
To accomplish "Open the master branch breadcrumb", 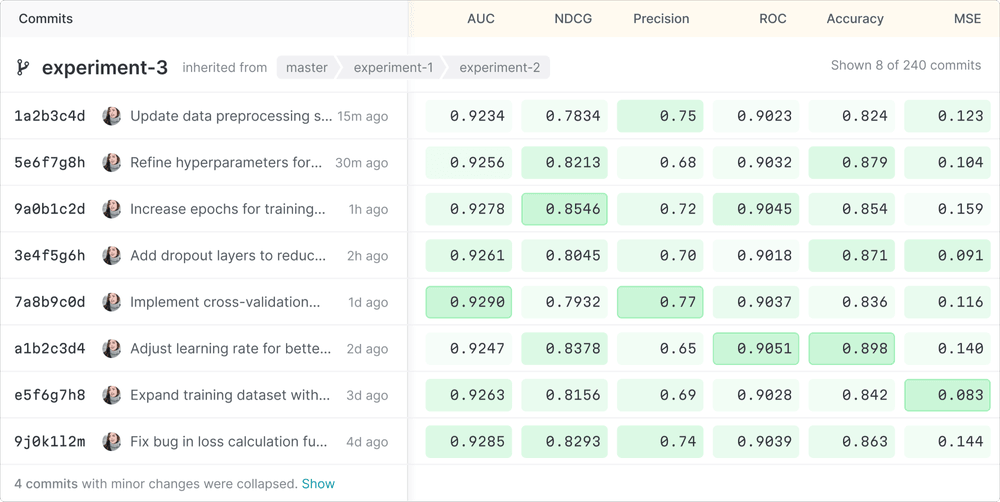I will coord(306,68).
